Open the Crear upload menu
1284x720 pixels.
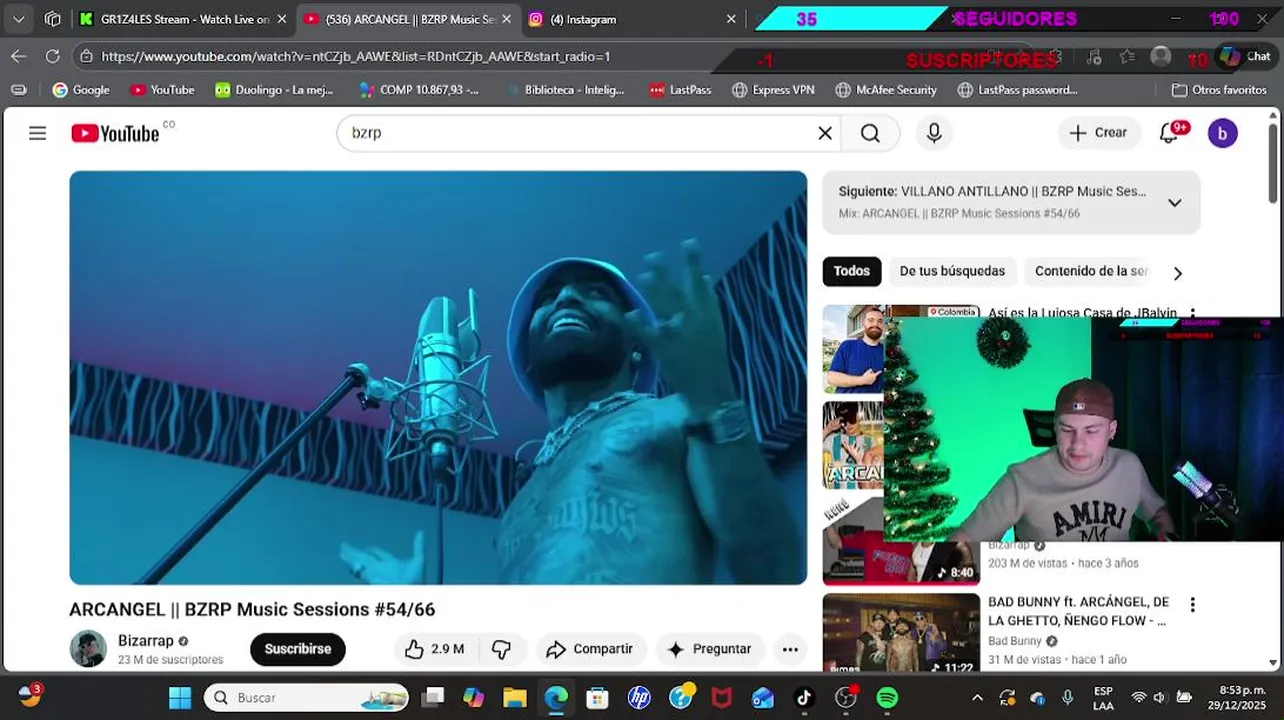pyautogui.click(x=1098, y=133)
